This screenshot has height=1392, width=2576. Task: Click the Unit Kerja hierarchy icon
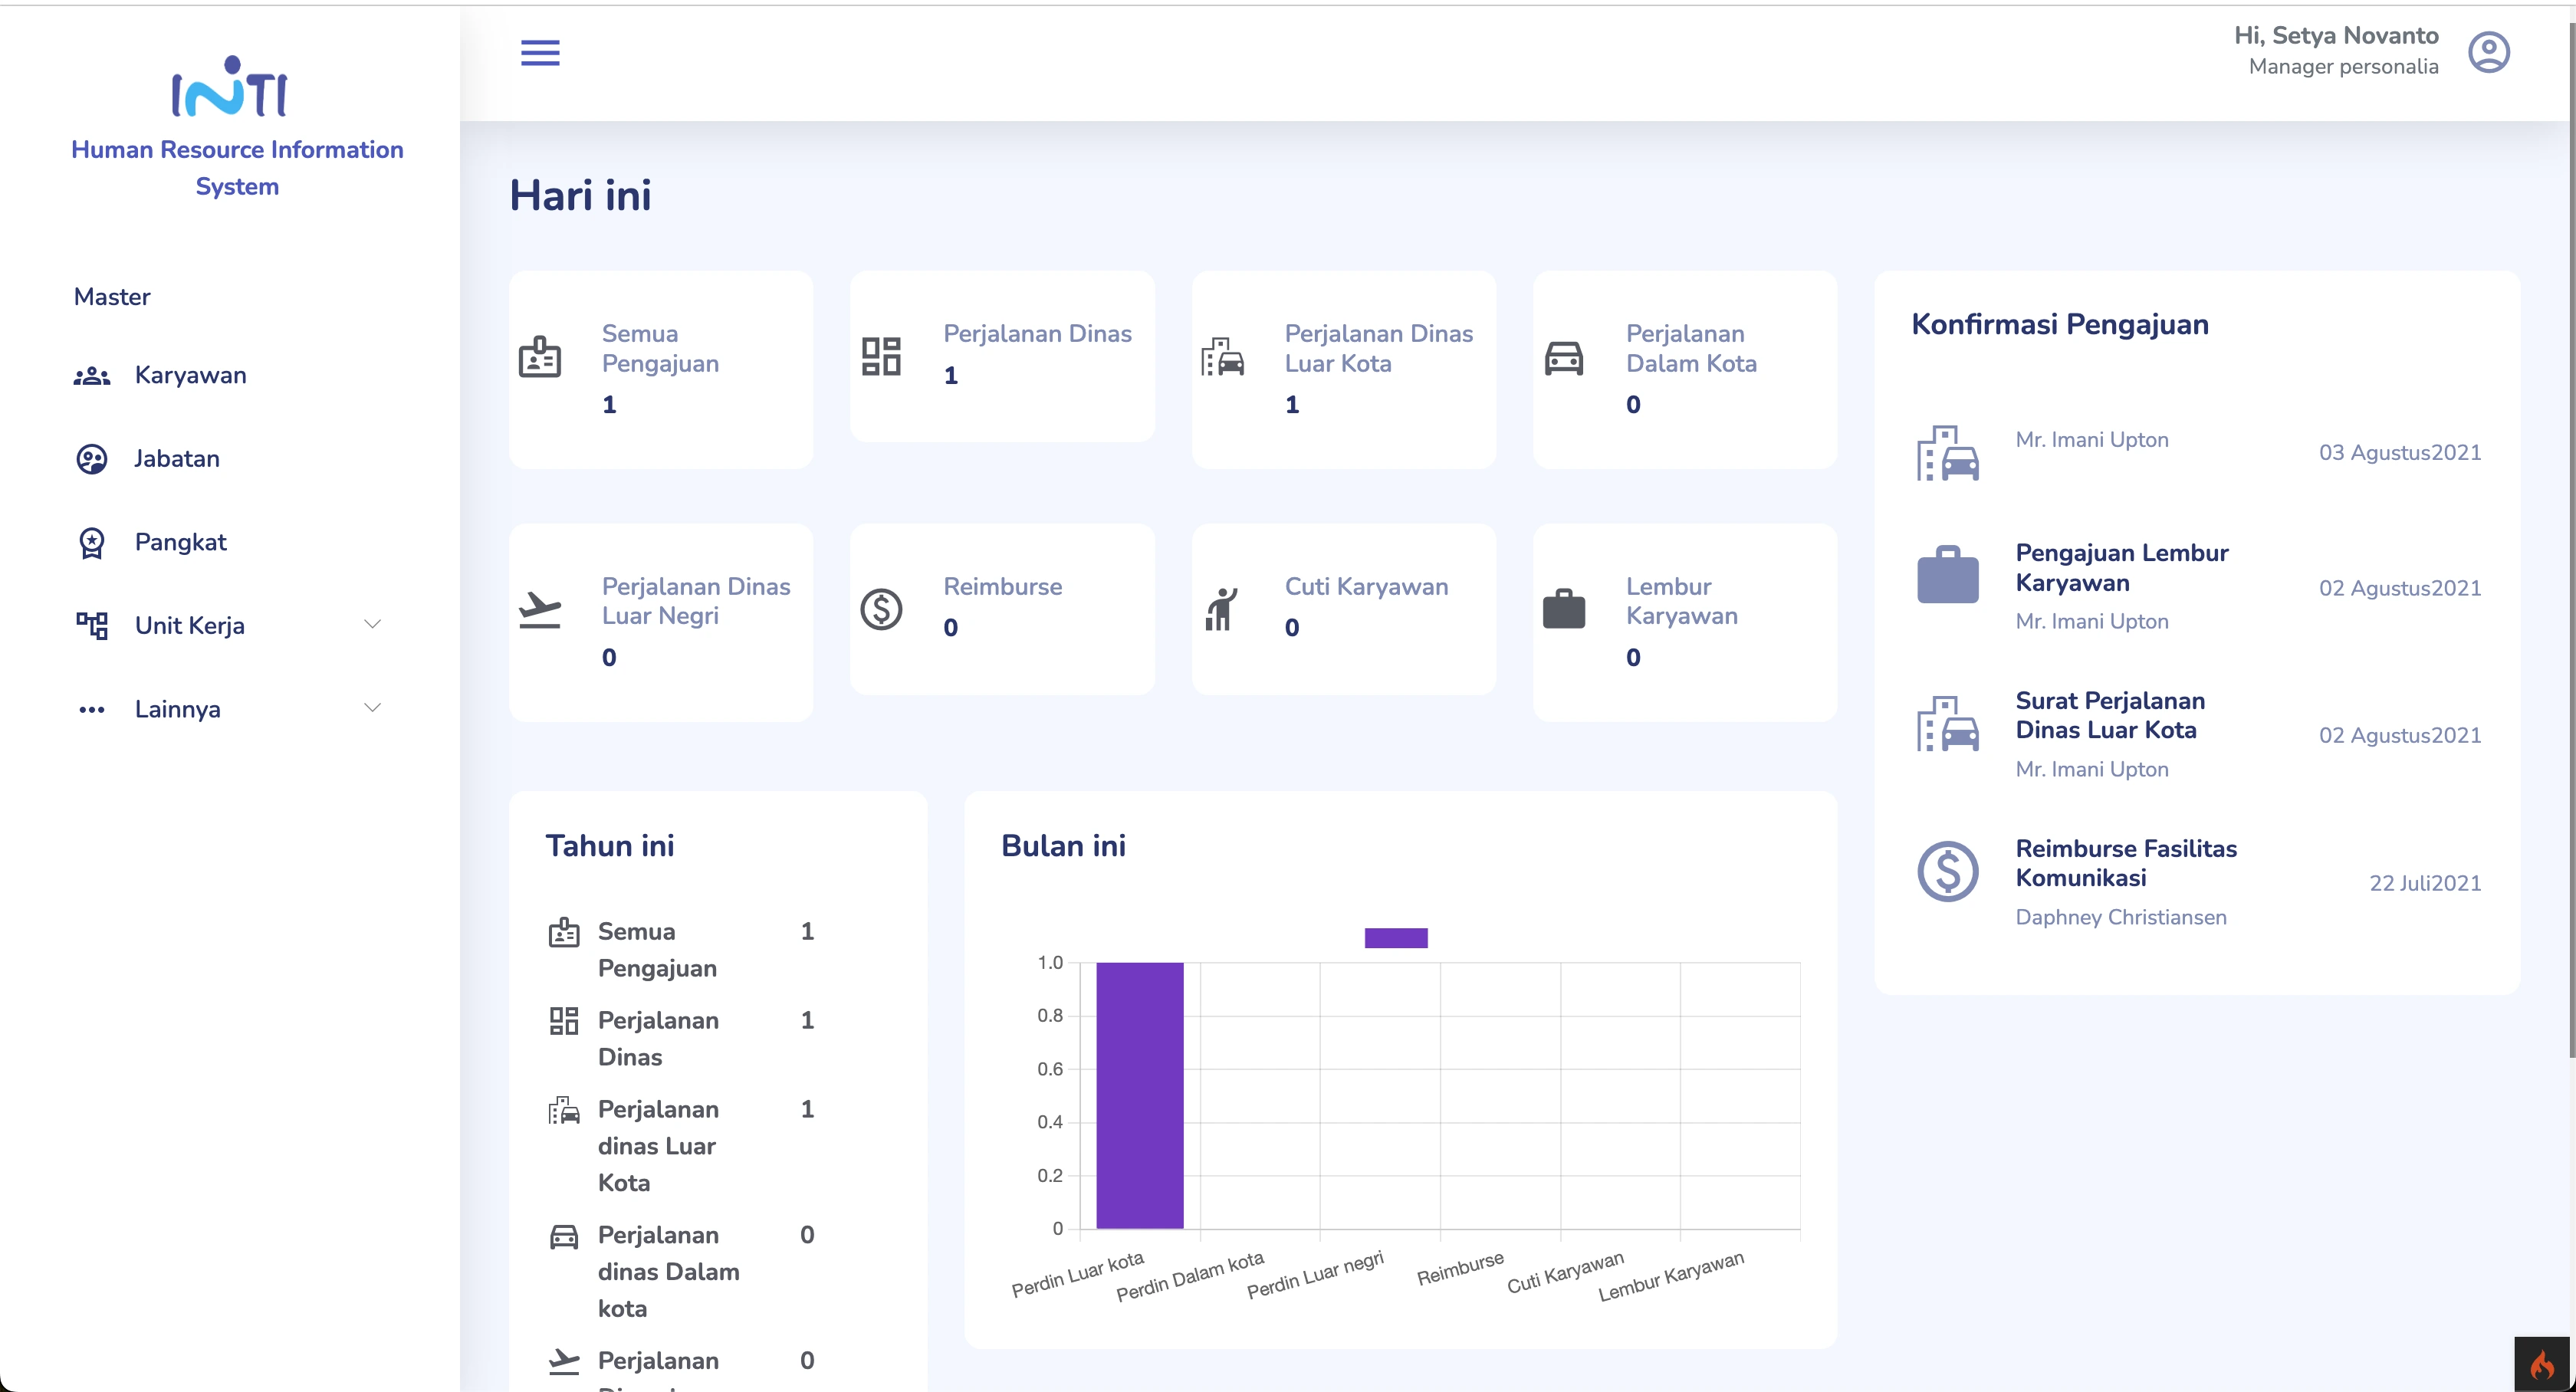92,626
